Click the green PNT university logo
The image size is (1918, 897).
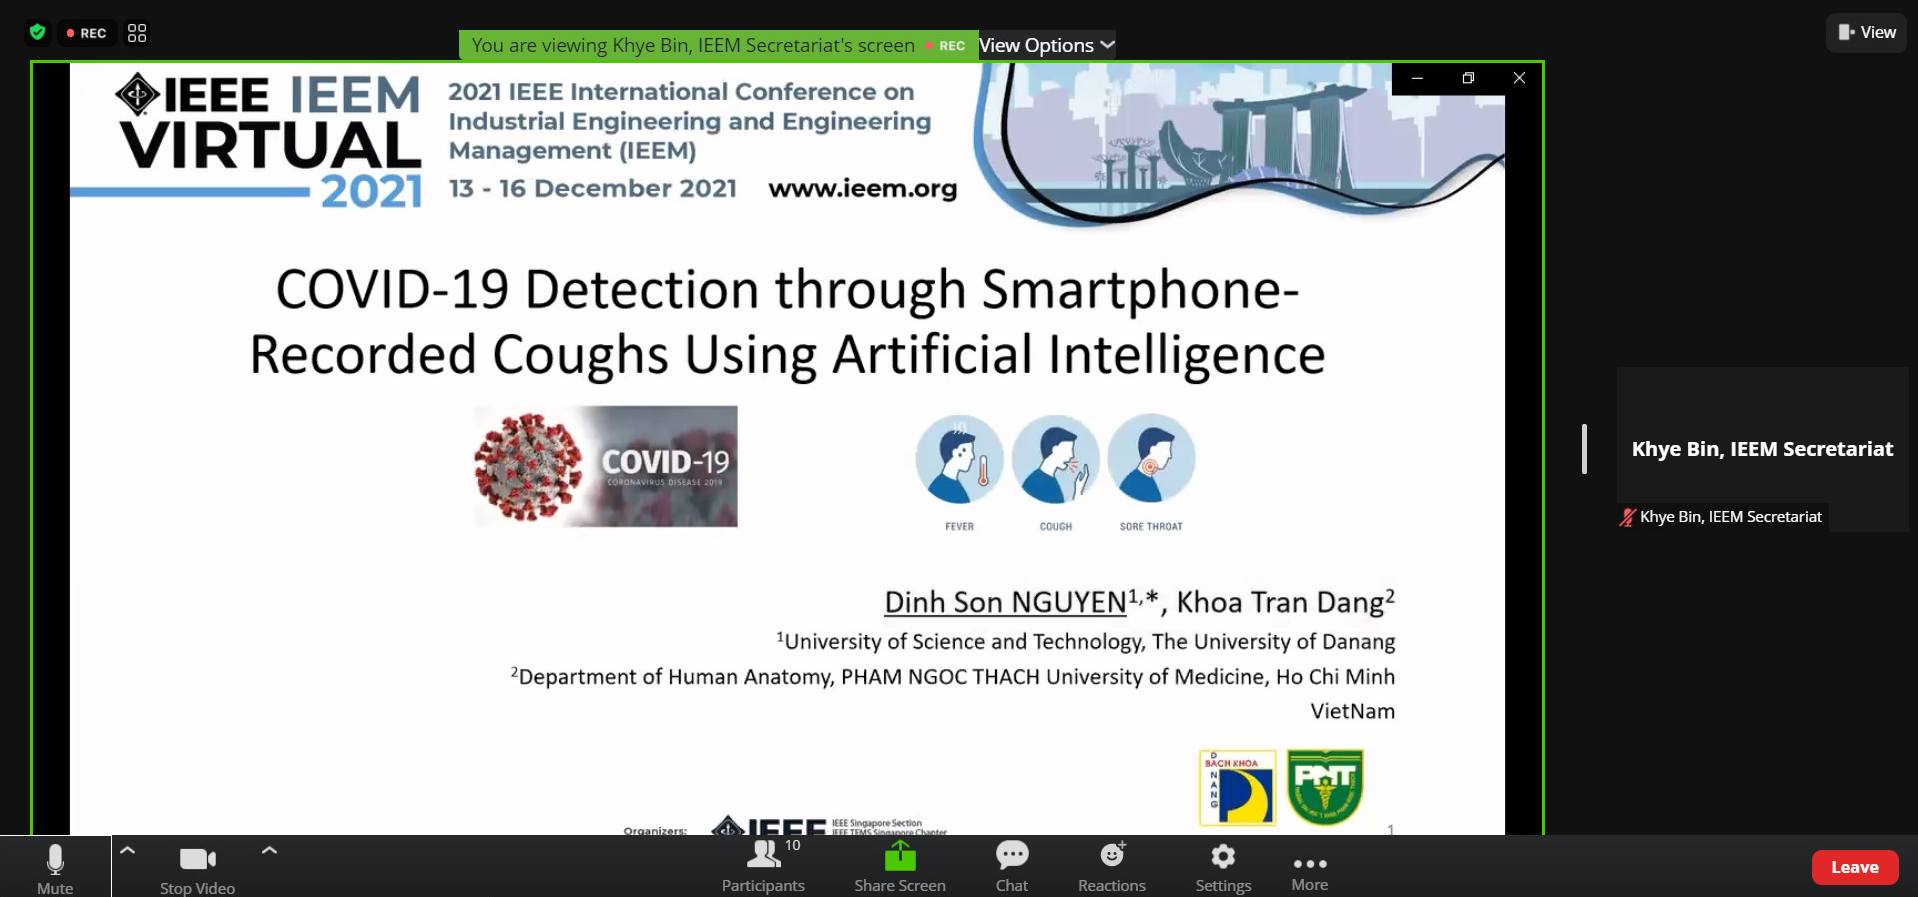click(1325, 787)
